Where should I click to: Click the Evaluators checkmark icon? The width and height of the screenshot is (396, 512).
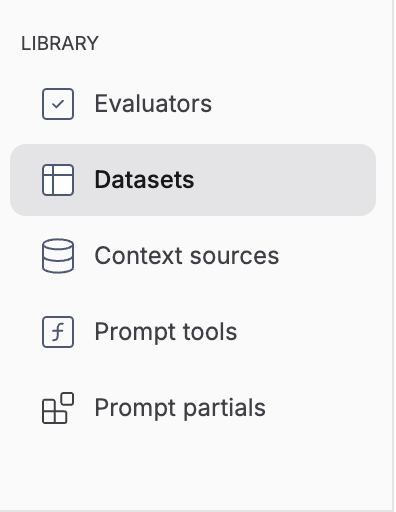coord(58,104)
